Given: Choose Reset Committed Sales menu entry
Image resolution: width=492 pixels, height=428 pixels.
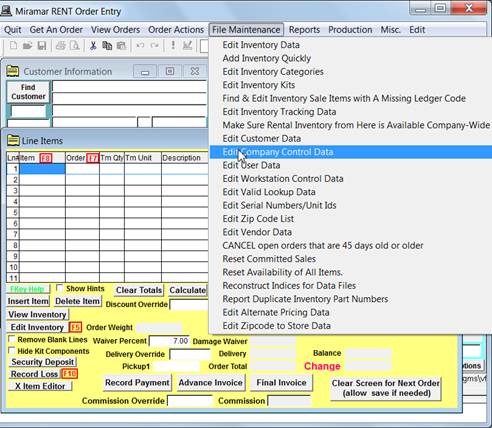Looking at the screenshot, I should click(x=351, y=259).
